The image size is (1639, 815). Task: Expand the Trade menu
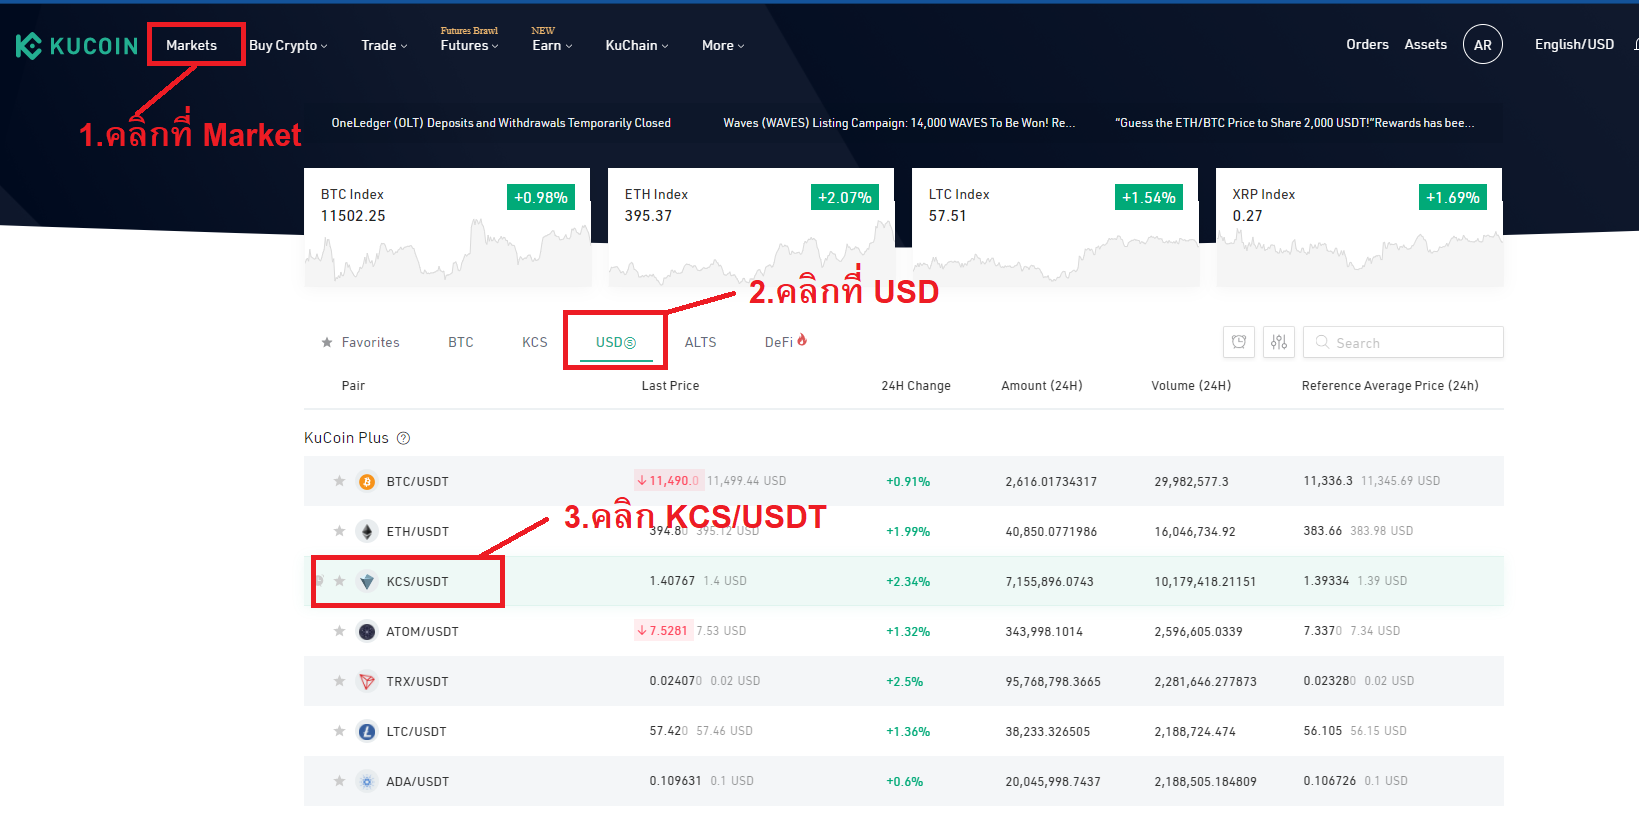(x=384, y=46)
